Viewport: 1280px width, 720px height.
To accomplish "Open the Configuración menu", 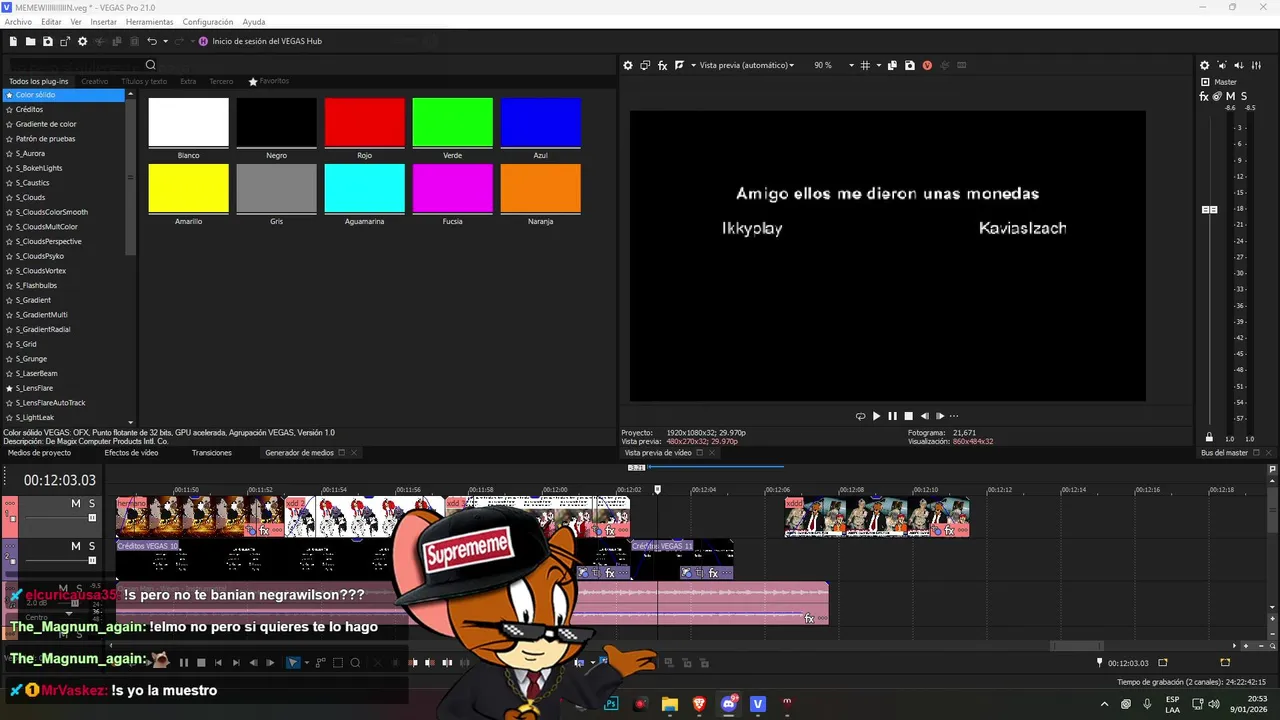I will 208,21.
